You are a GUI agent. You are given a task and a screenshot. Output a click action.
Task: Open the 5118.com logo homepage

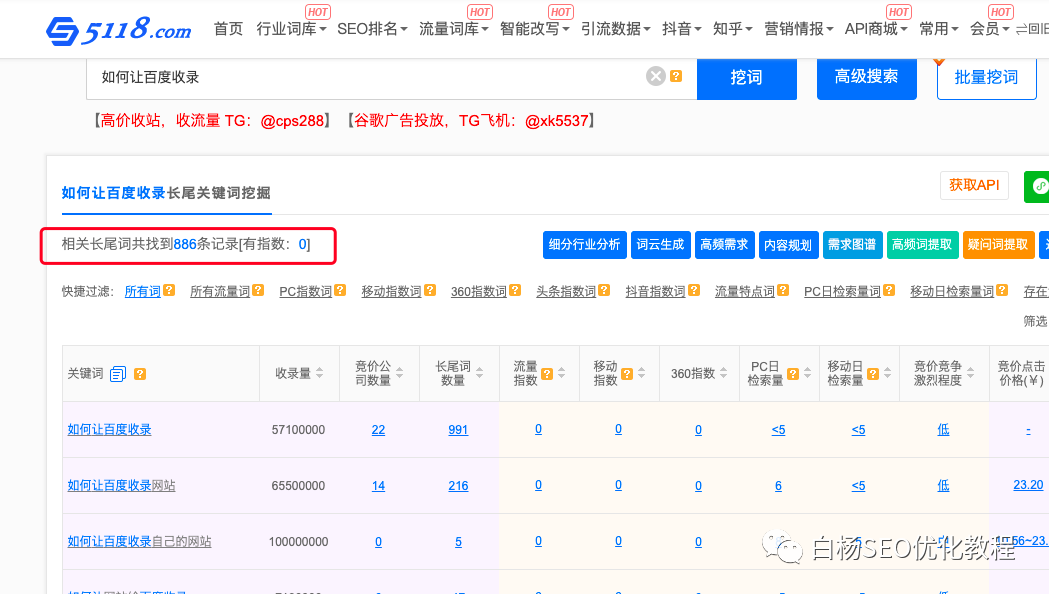[118, 29]
